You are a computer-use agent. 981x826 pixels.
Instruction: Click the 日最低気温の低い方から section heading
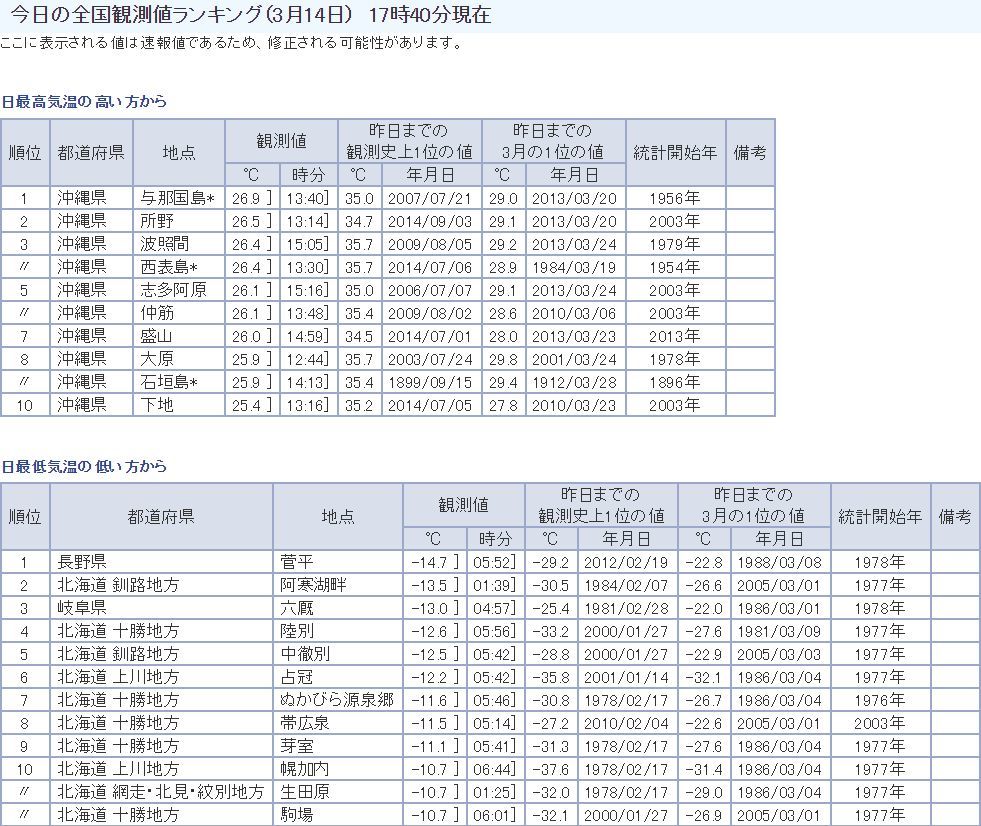(84, 467)
